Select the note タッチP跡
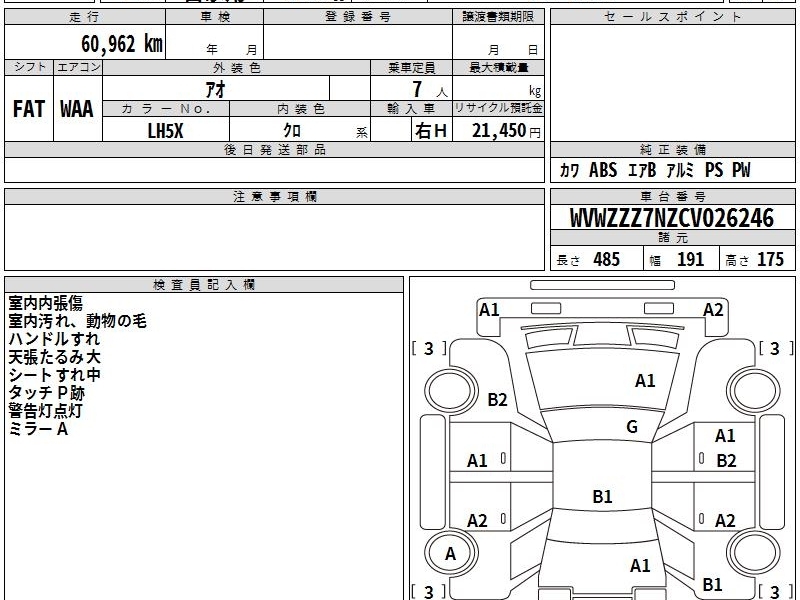 pyautogui.click(x=46, y=393)
